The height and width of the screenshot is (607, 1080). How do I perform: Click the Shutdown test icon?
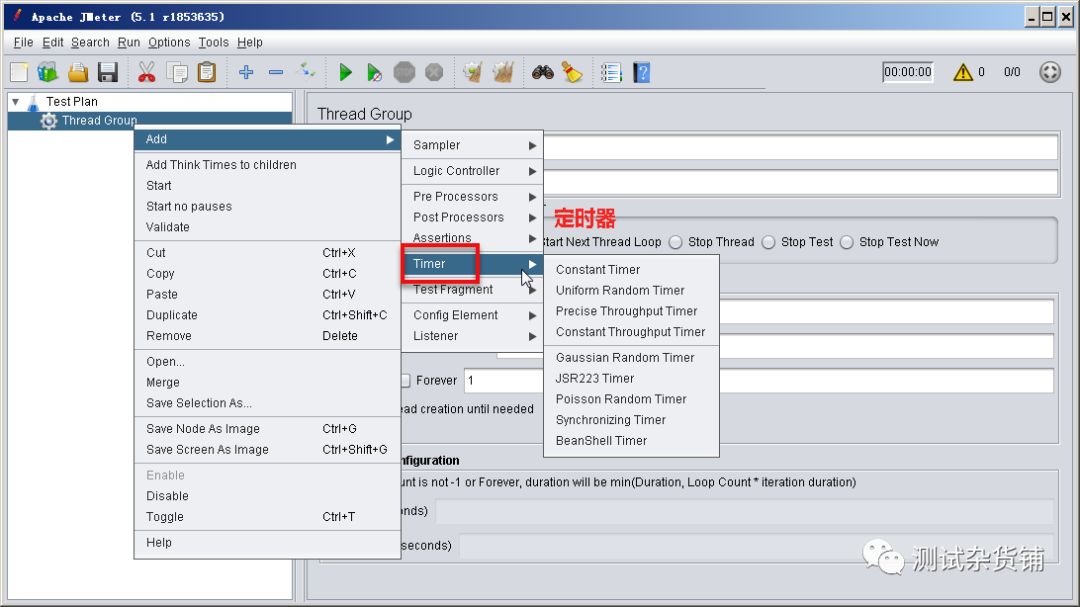434,72
